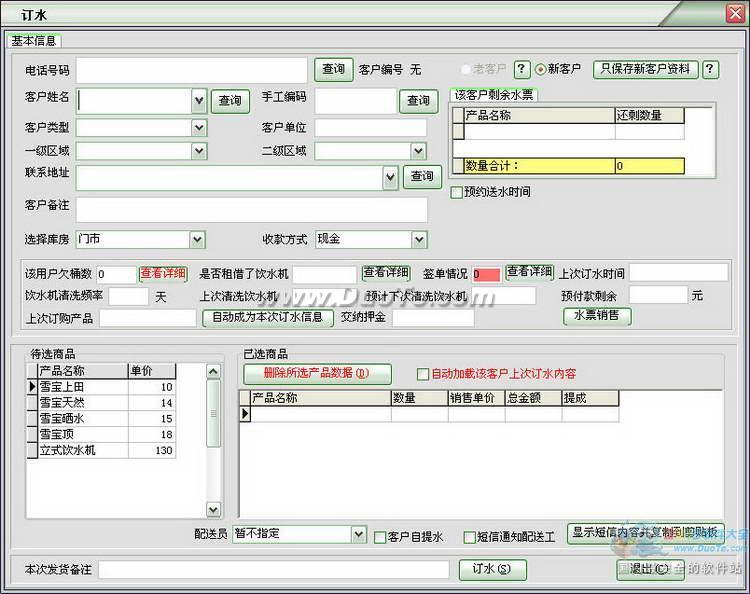Click 查看详细 beside 签单情况

(529, 272)
